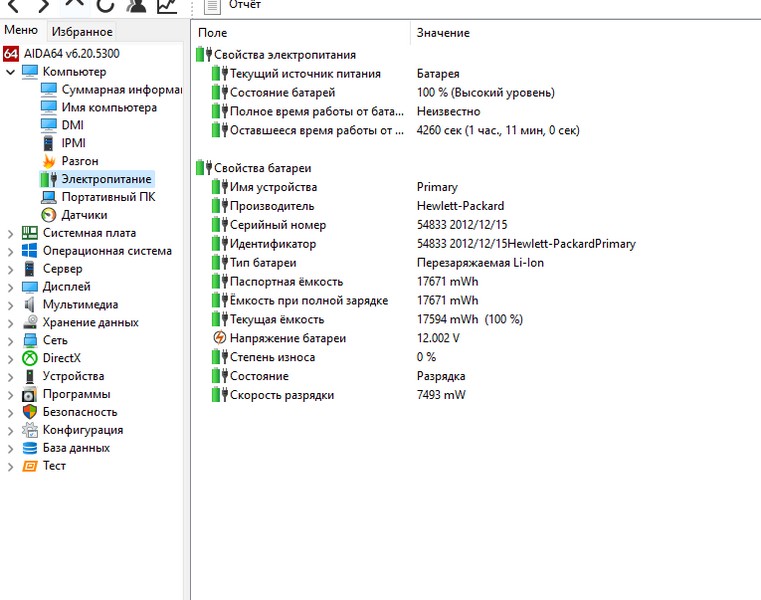Select the Разгон flame icon
Image resolution: width=761 pixels, height=600 pixels.
pos(48,161)
